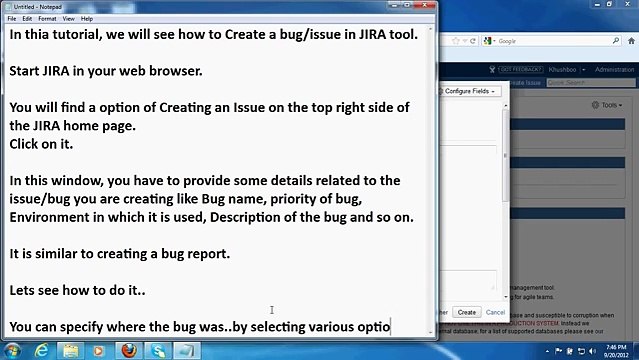The image size is (639, 360).
Task: Click volume speaker tray icon
Action: 593,351
